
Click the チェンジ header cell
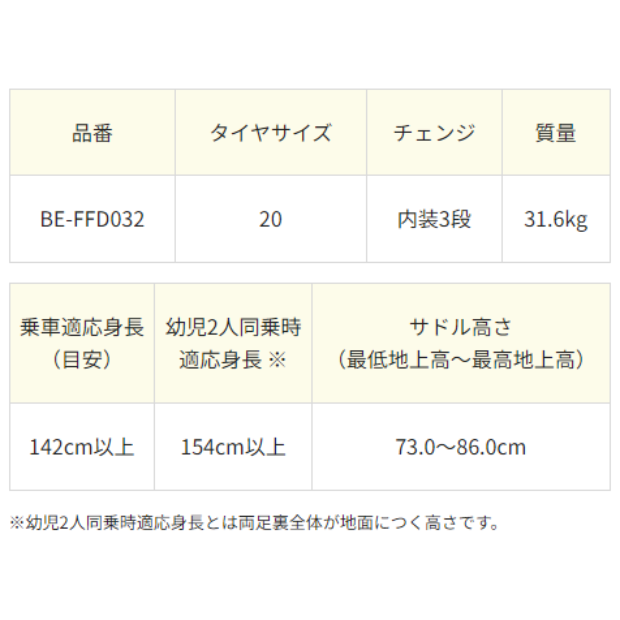tap(435, 133)
